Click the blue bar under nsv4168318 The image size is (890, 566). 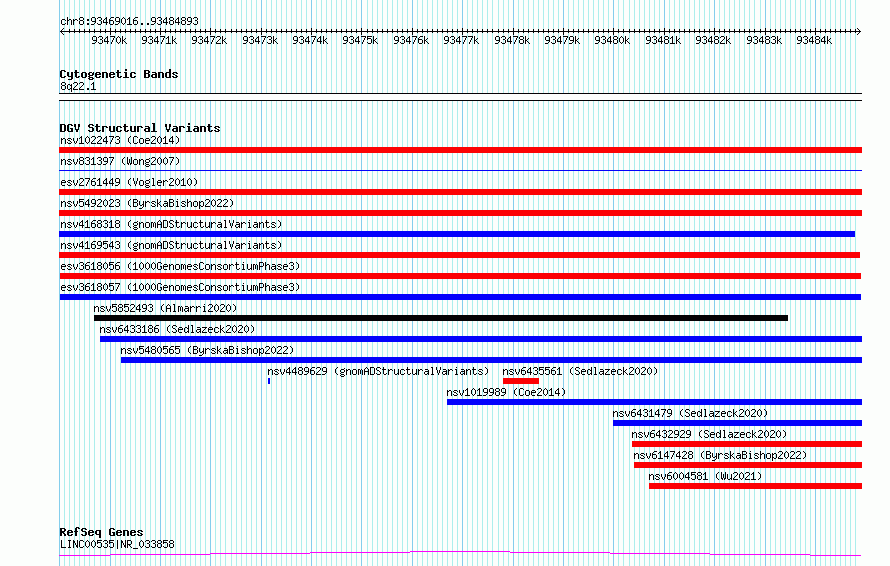coord(457,234)
